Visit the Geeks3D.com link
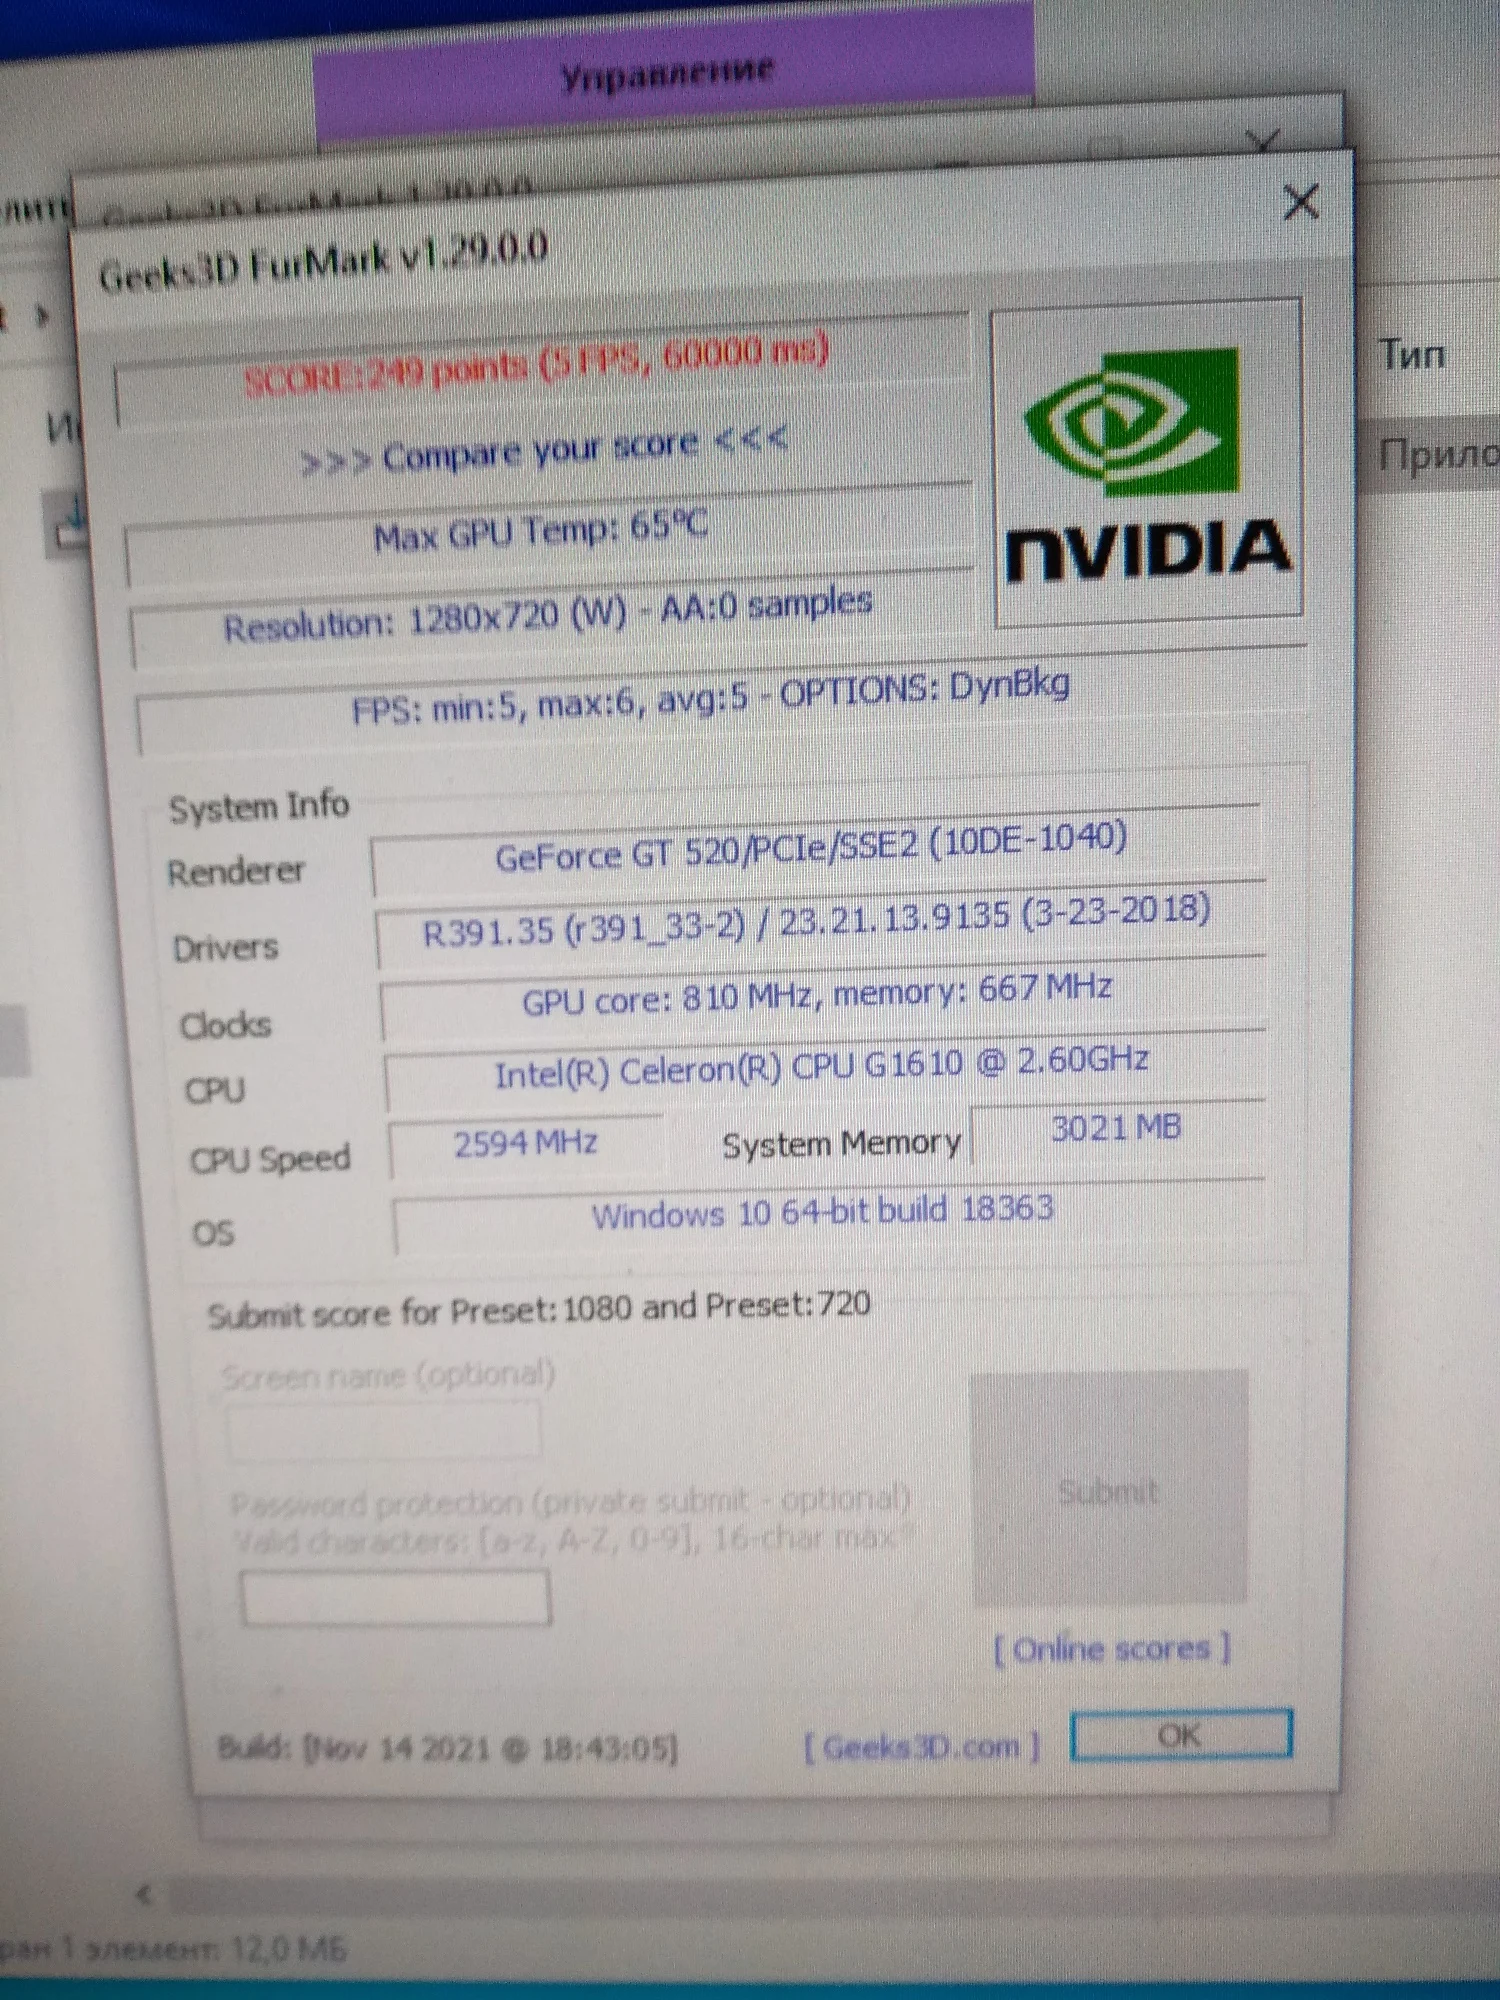 (x=921, y=1747)
